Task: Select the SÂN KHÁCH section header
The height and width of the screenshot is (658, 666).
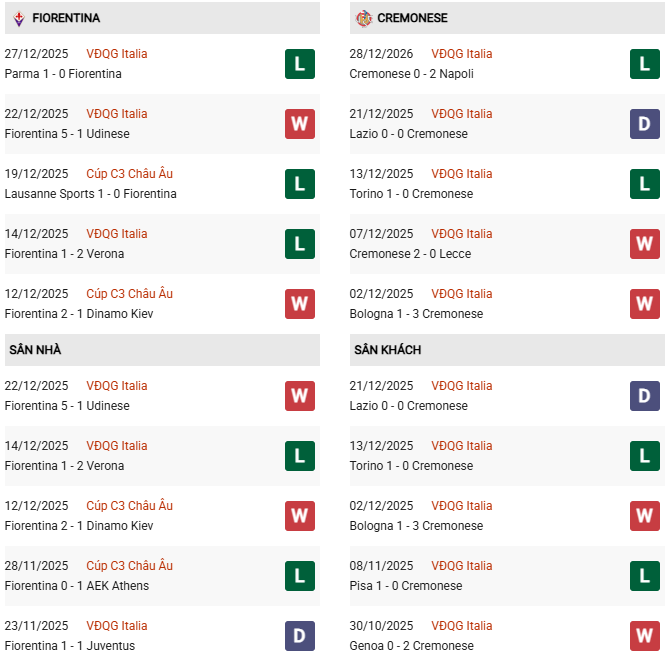Action: (387, 350)
